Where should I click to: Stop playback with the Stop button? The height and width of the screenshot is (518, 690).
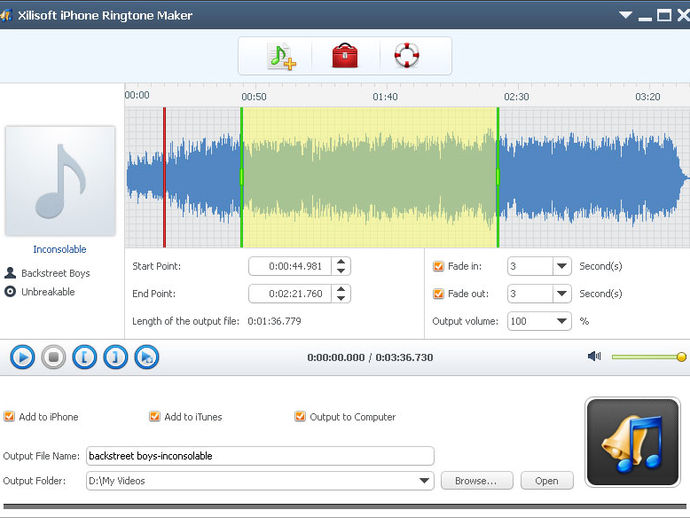pyautogui.click(x=54, y=357)
